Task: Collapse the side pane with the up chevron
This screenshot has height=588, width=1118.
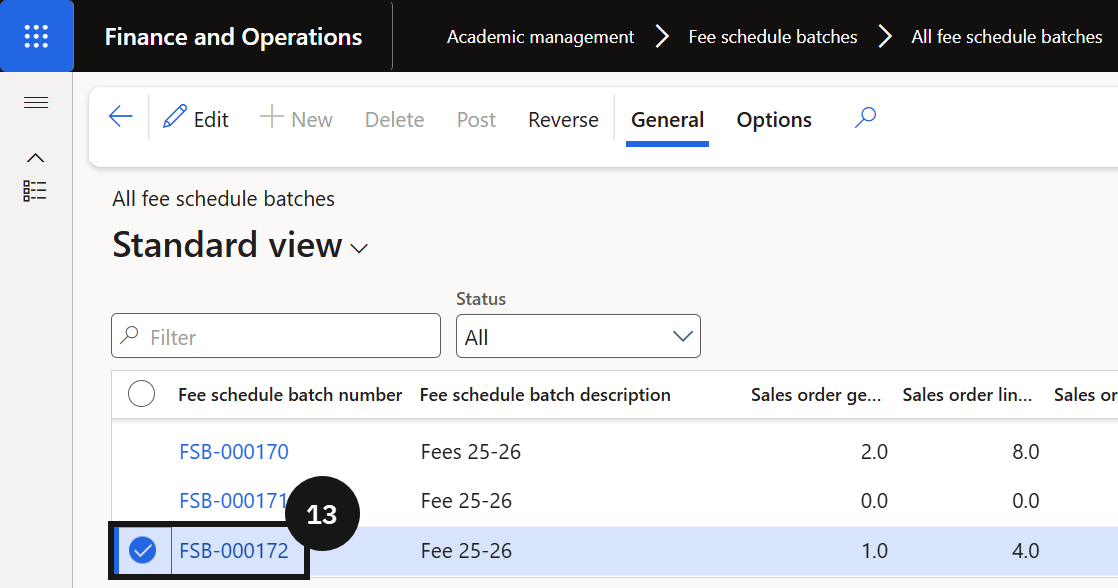Action: 36,158
